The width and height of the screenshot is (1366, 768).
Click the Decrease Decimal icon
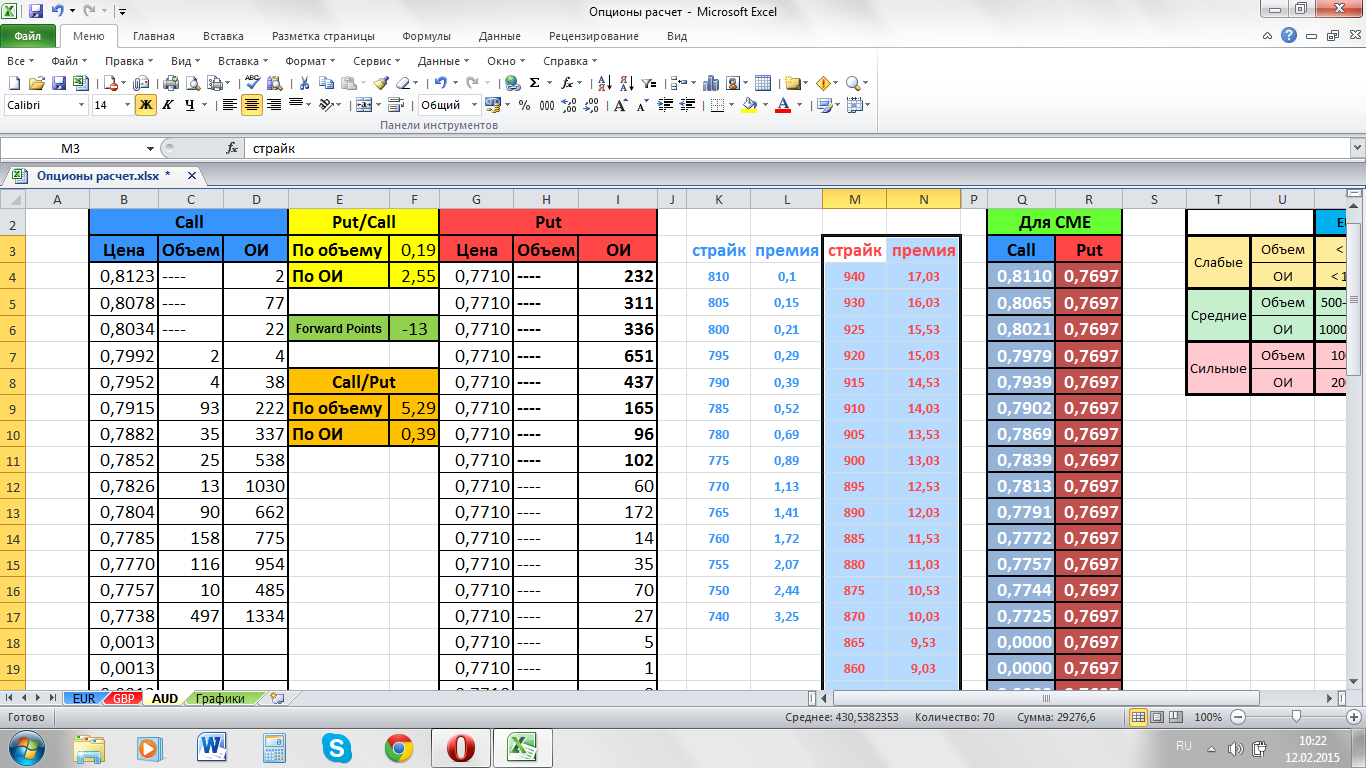click(x=591, y=105)
